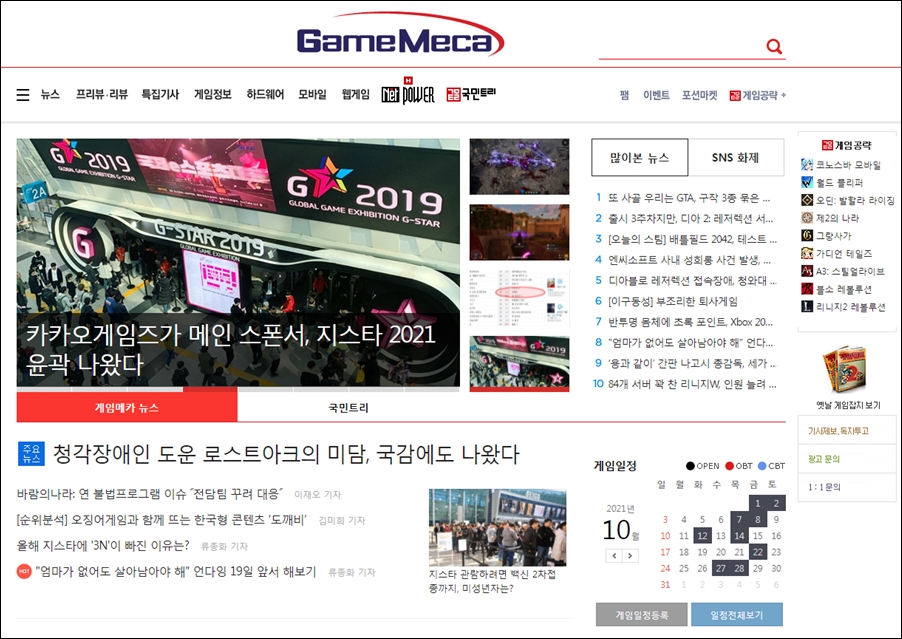This screenshot has width=902, height=639.
Task: Switch to 많이본 뉴스 tab
Action: pos(640,157)
